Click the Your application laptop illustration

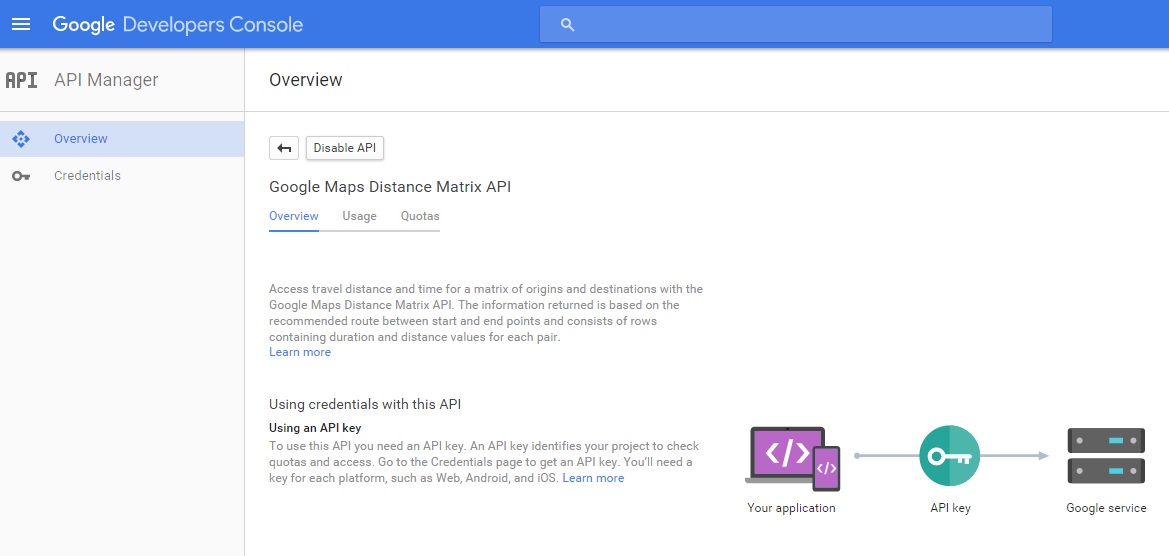(x=793, y=458)
